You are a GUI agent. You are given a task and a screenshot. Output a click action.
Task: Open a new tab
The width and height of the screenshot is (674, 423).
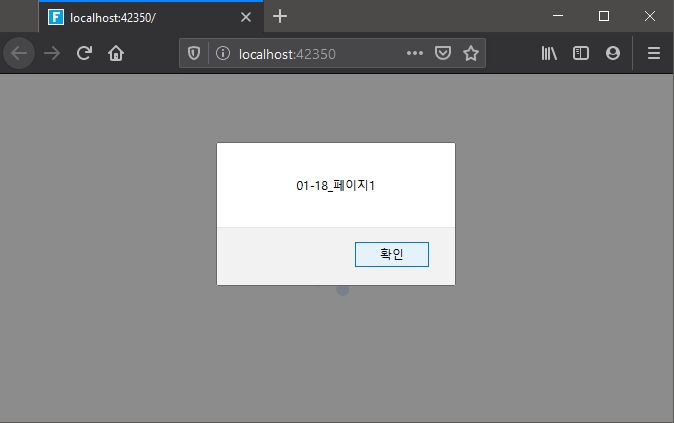[280, 16]
